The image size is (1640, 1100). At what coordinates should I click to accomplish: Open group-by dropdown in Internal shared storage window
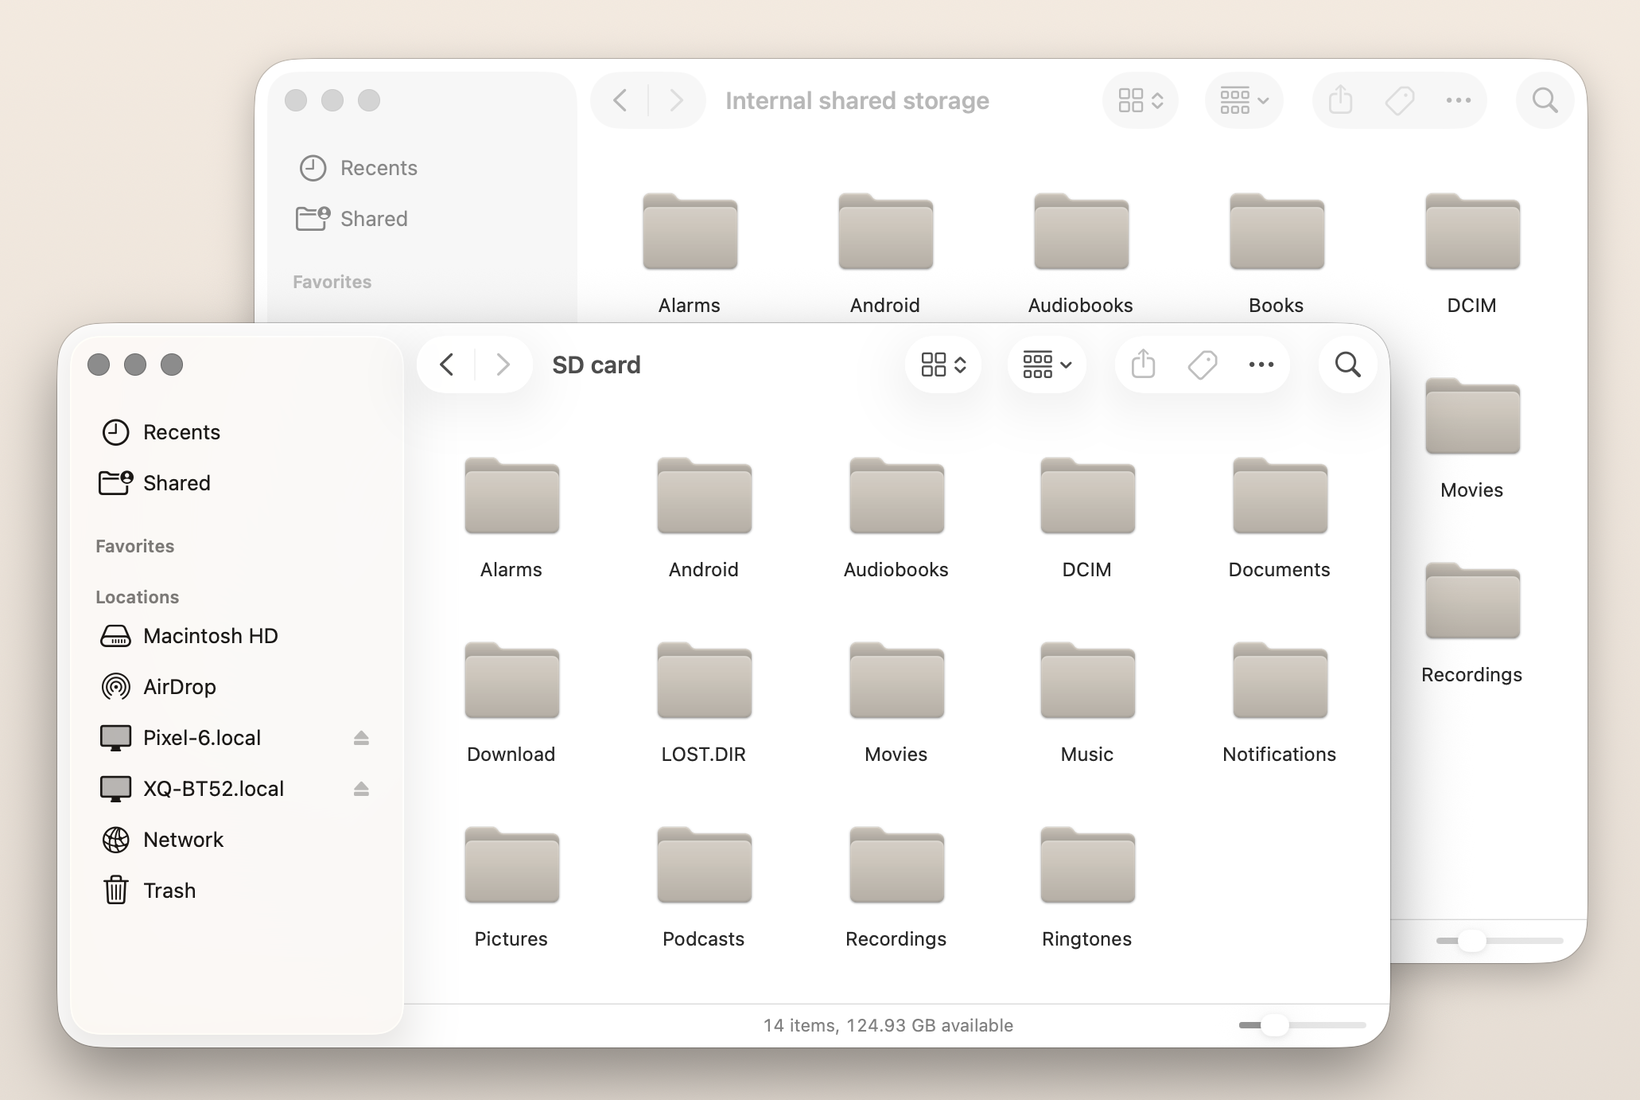click(1244, 100)
